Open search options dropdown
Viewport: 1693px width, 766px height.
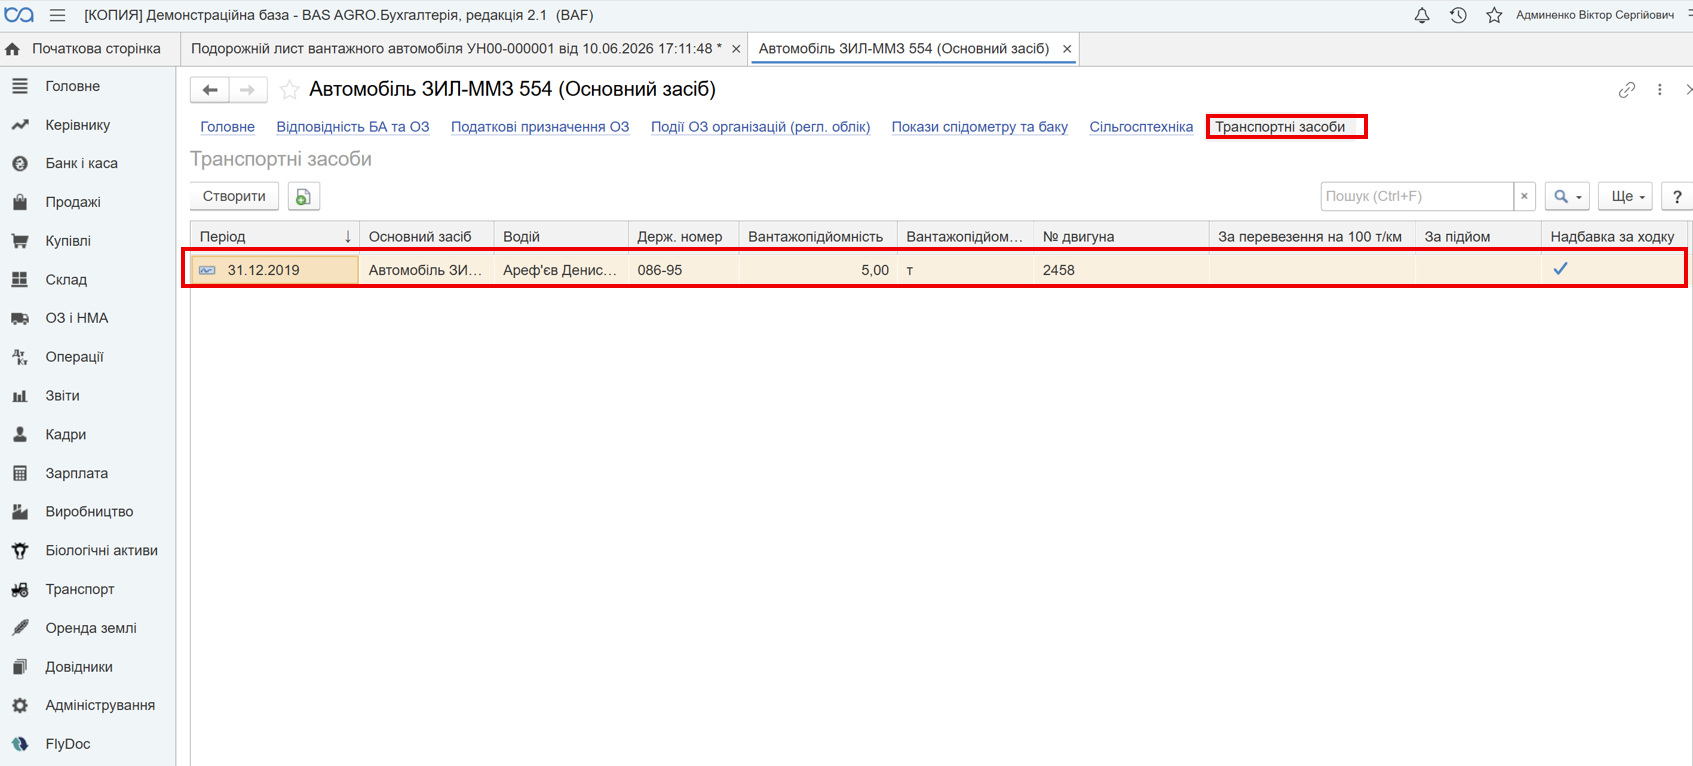1567,197
